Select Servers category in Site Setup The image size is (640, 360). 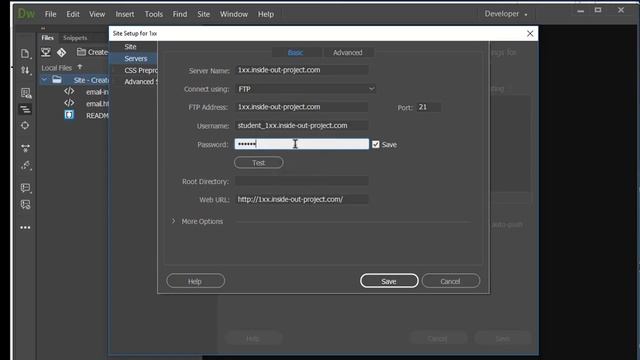(x=136, y=58)
